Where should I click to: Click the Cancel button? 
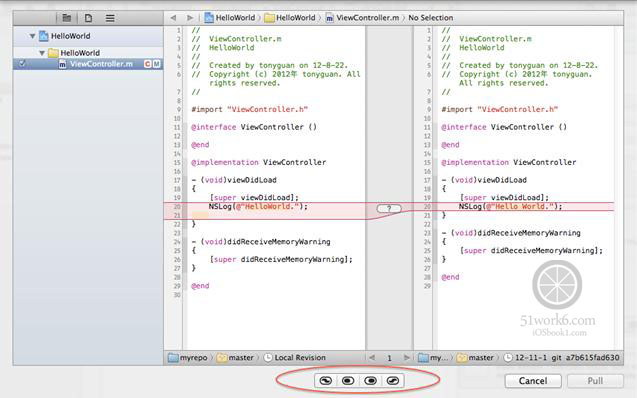533,381
